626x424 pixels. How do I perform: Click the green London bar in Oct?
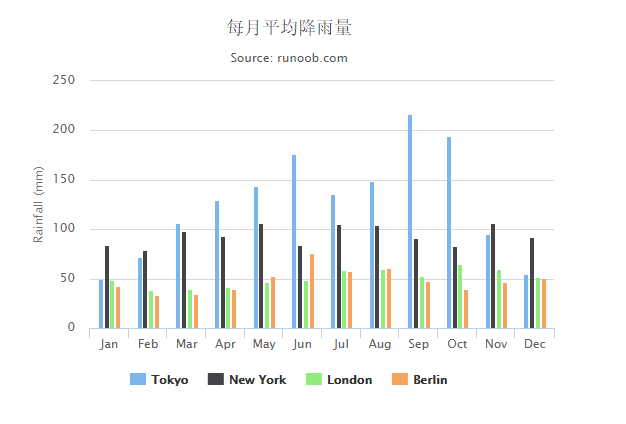tap(460, 297)
